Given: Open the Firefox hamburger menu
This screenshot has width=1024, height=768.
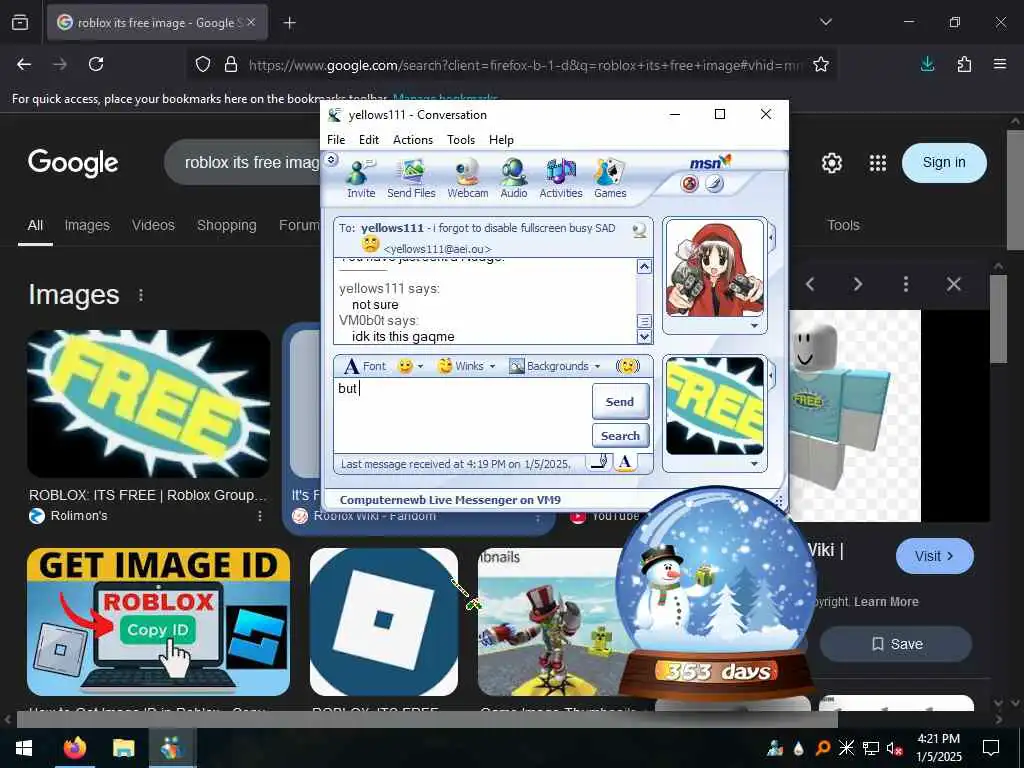Looking at the screenshot, I should click(1000, 64).
